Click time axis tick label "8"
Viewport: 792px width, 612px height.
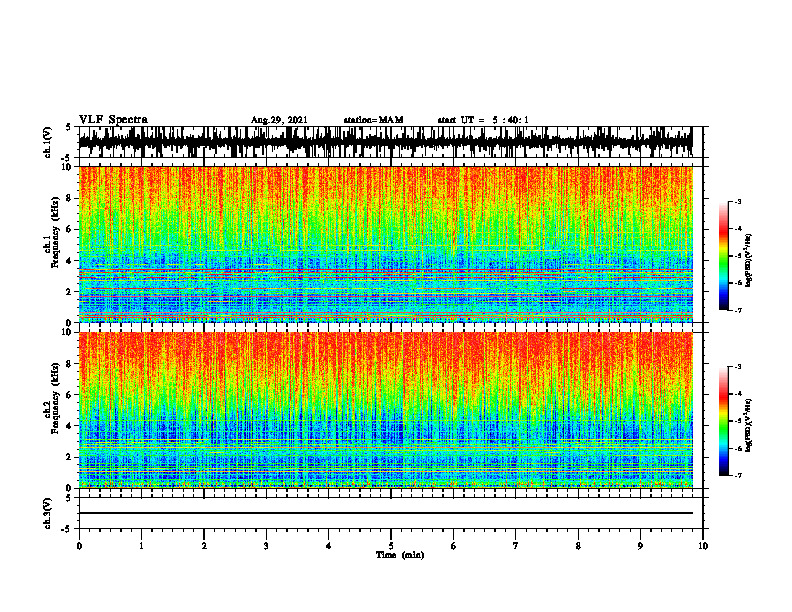pos(578,546)
